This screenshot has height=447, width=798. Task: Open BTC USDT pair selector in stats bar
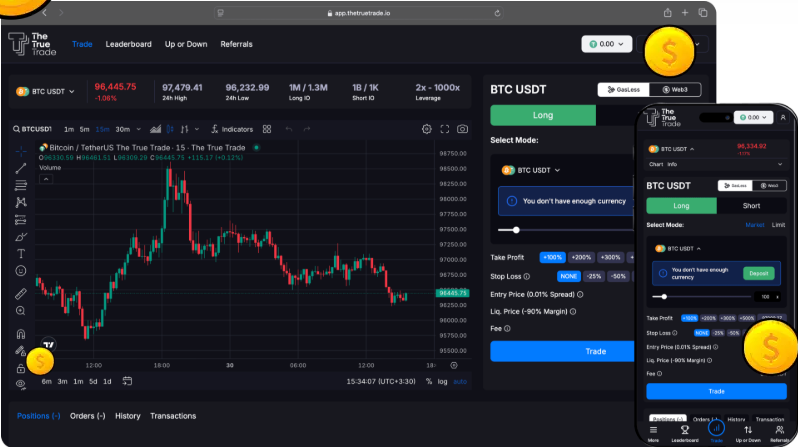pyautogui.click(x=46, y=92)
